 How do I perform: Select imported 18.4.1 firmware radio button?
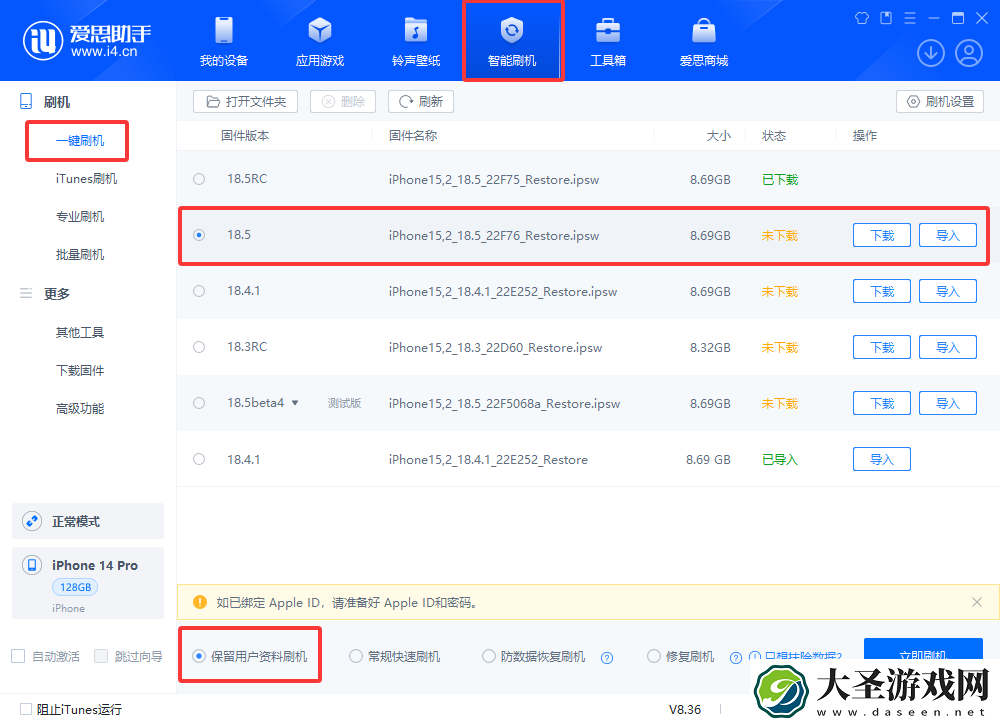point(199,459)
